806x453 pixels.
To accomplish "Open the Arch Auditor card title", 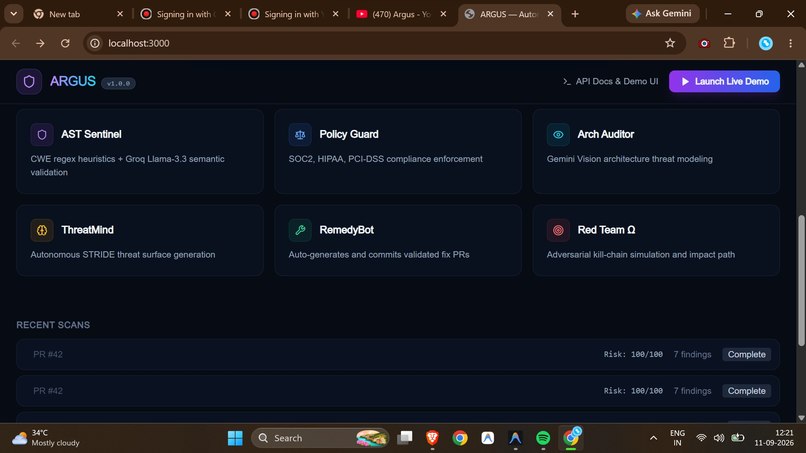I will 606,134.
